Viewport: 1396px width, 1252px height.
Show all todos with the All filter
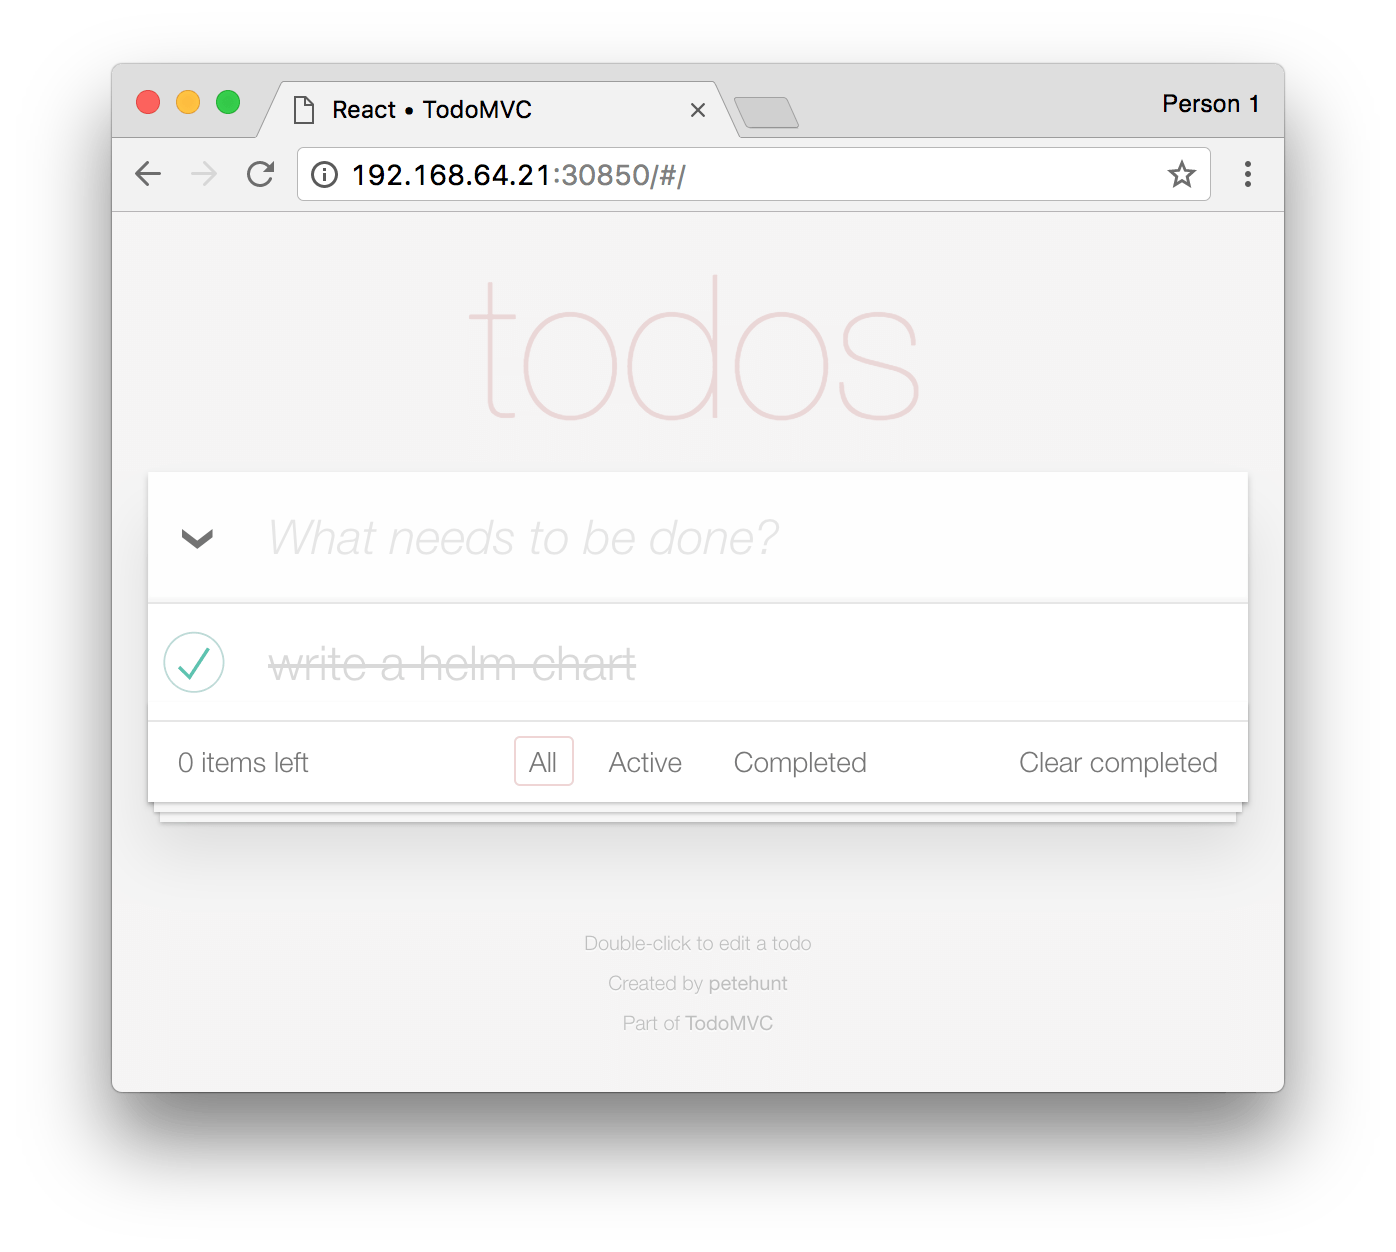click(543, 762)
